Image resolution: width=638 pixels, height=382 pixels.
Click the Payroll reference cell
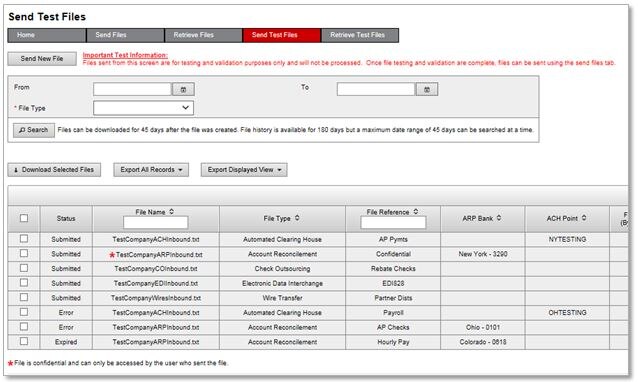pyautogui.click(x=393, y=313)
